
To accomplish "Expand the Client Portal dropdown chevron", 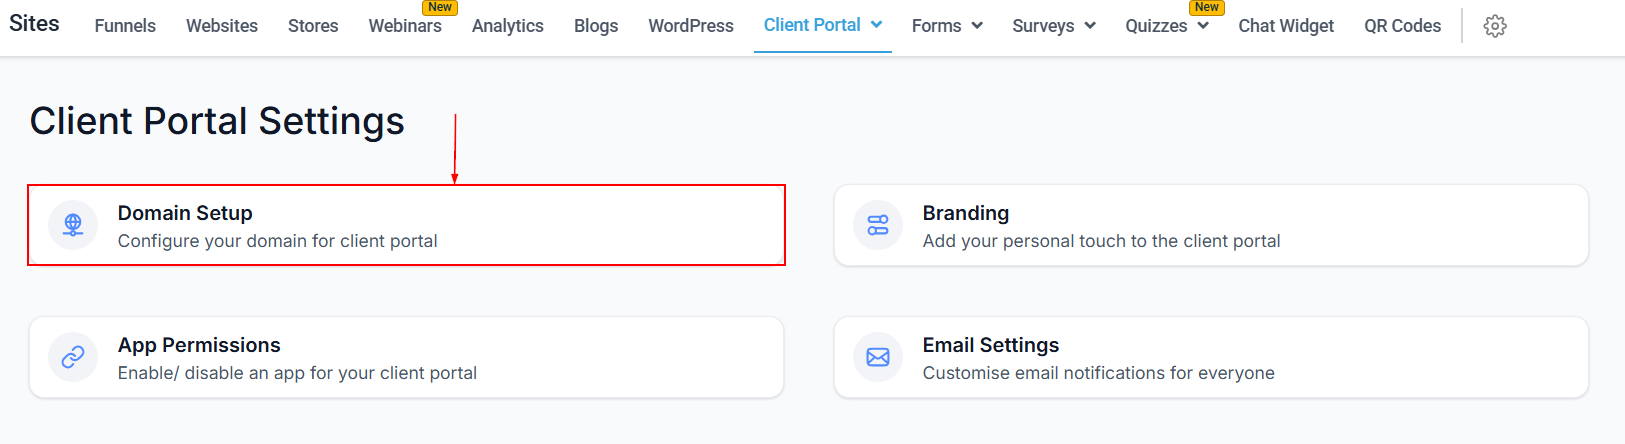I will (877, 25).
